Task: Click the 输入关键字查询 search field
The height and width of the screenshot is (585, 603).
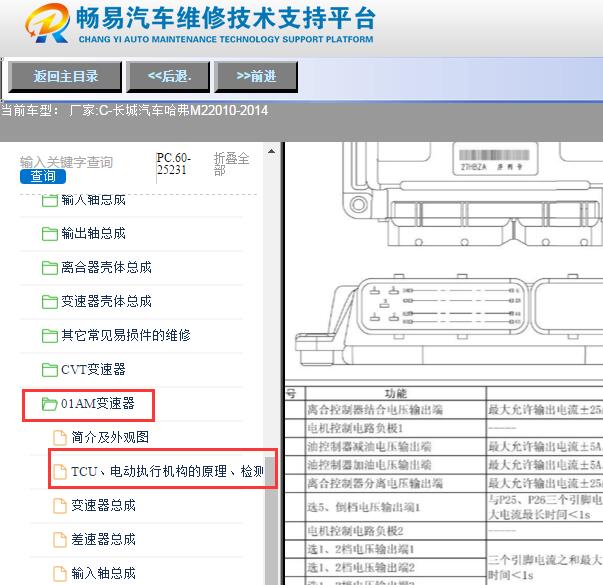Action: click(66, 162)
